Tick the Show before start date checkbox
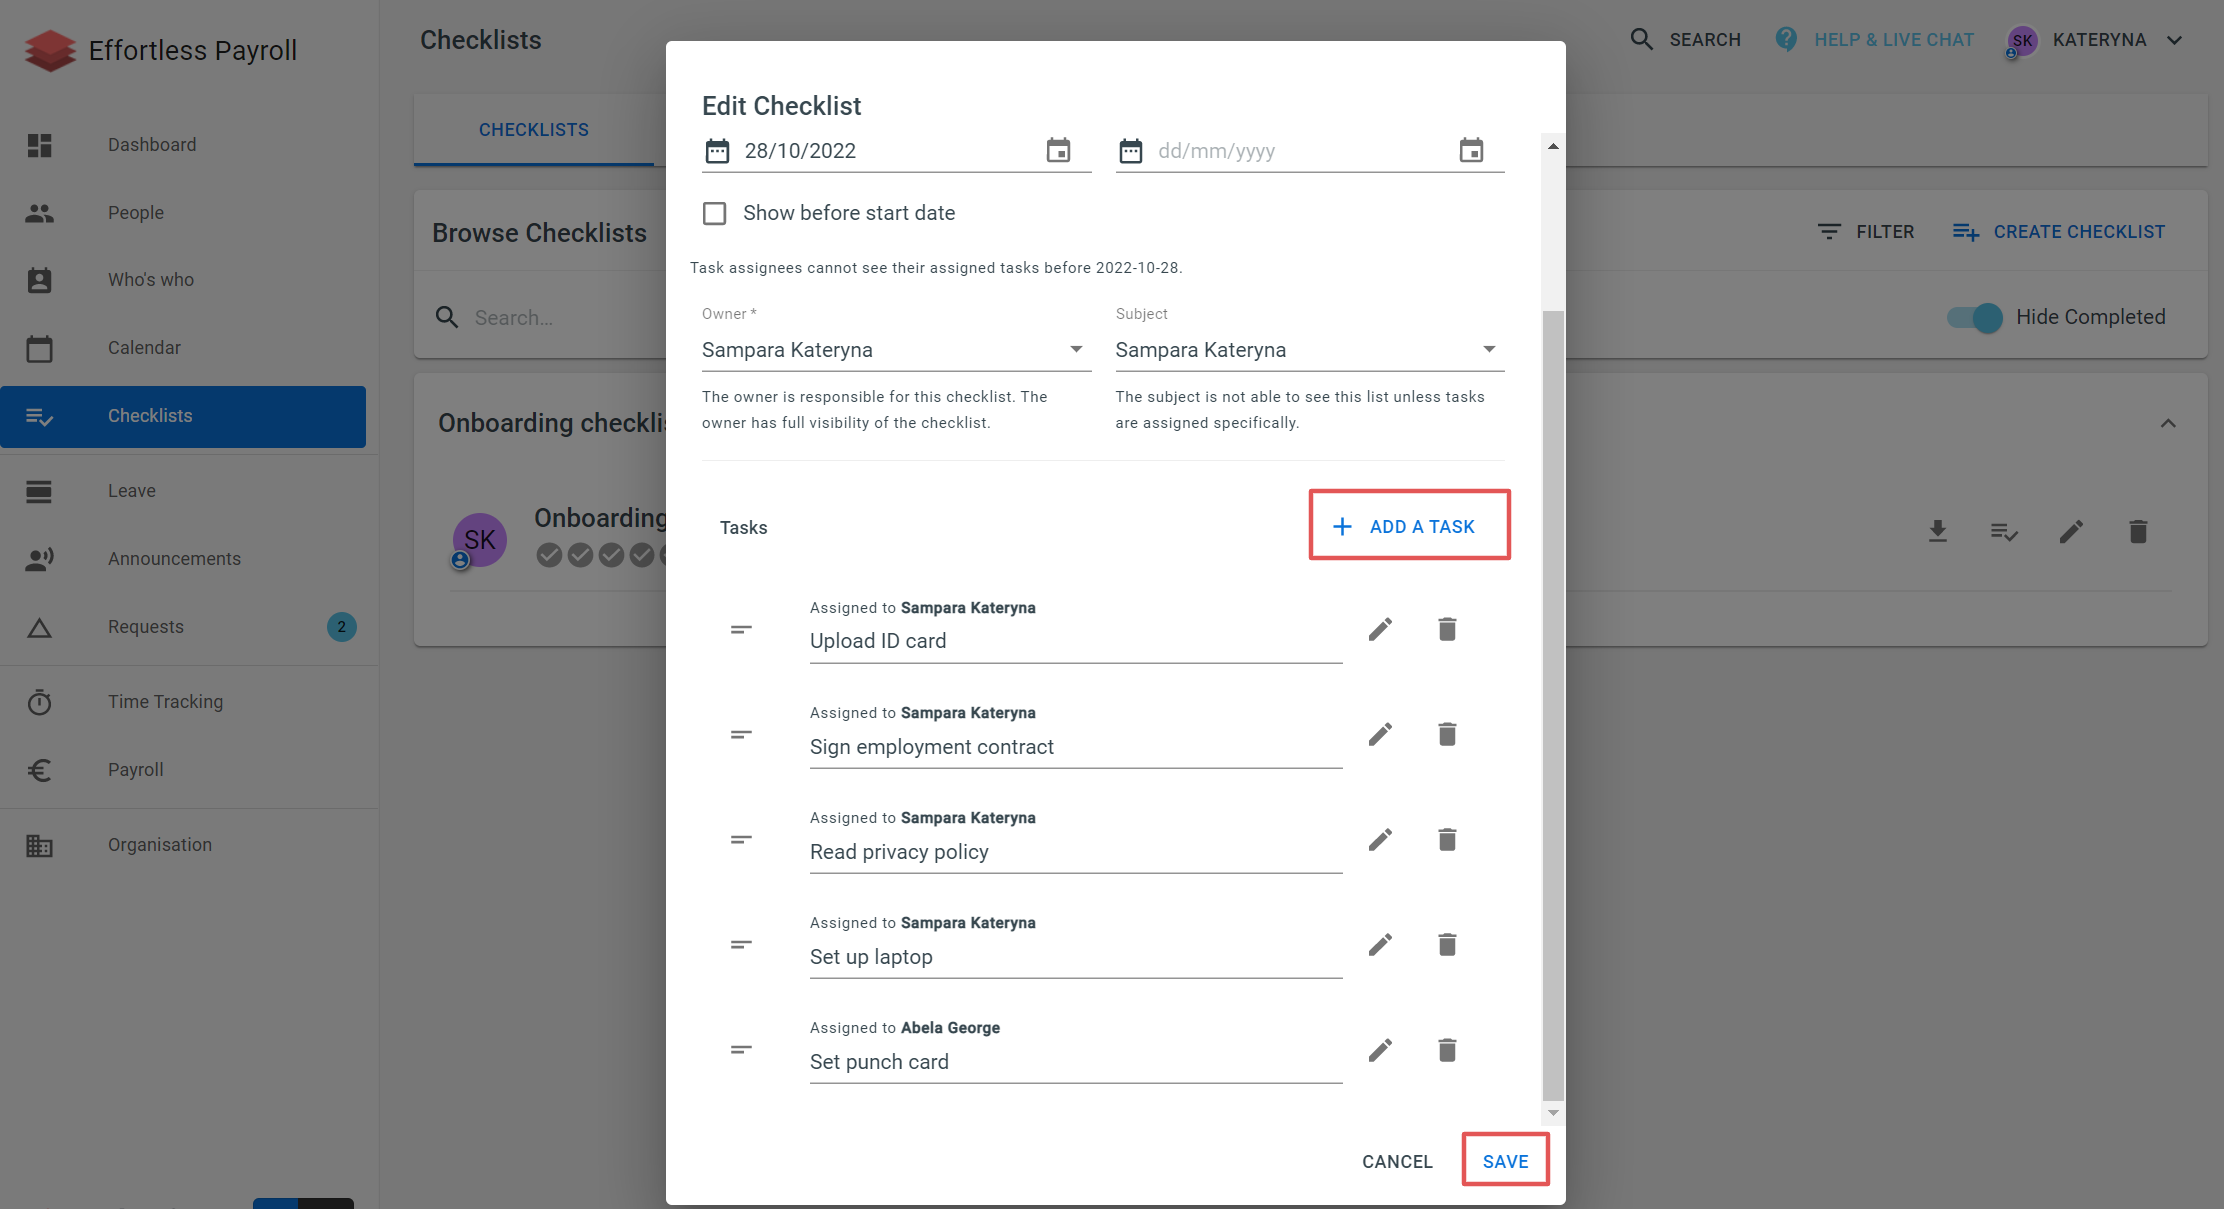 (714, 213)
